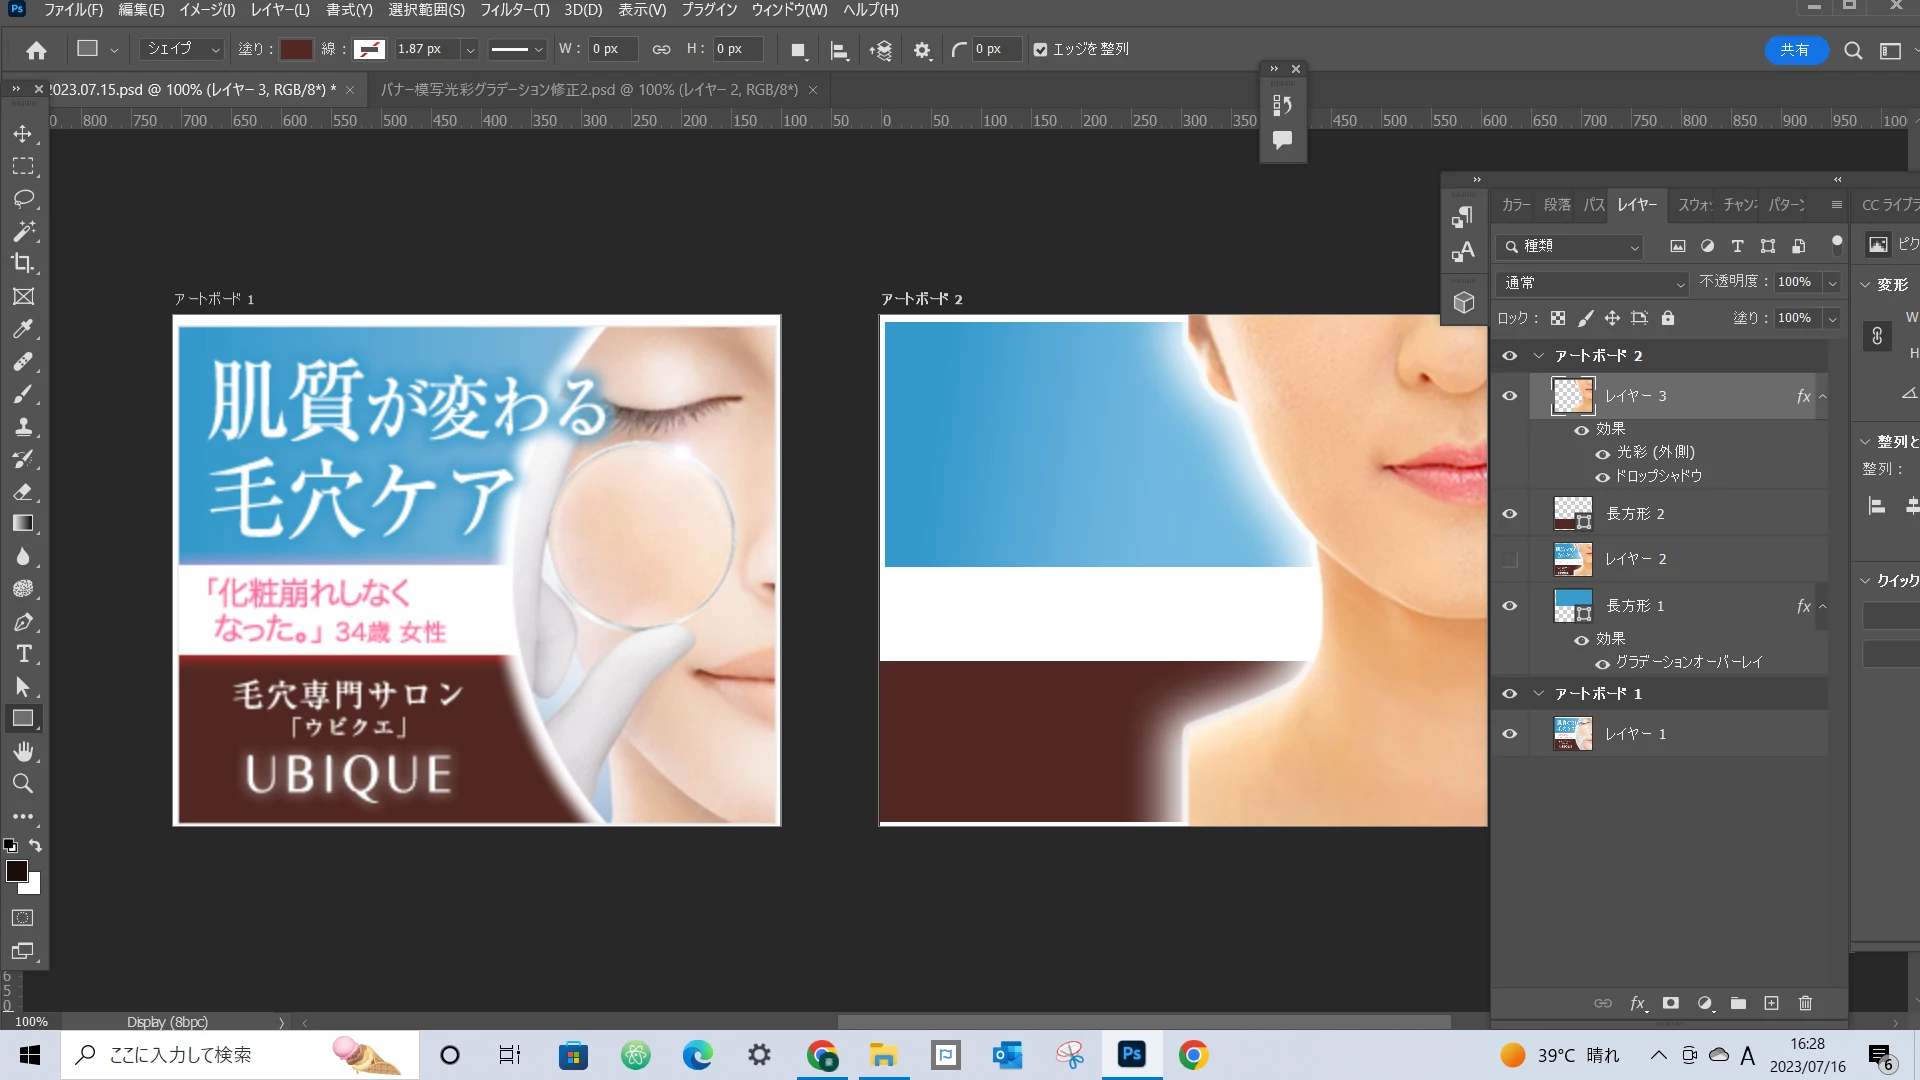Open the フィルター(T) menu
This screenshot has height=1080, width=1920.
pos(514,10)
